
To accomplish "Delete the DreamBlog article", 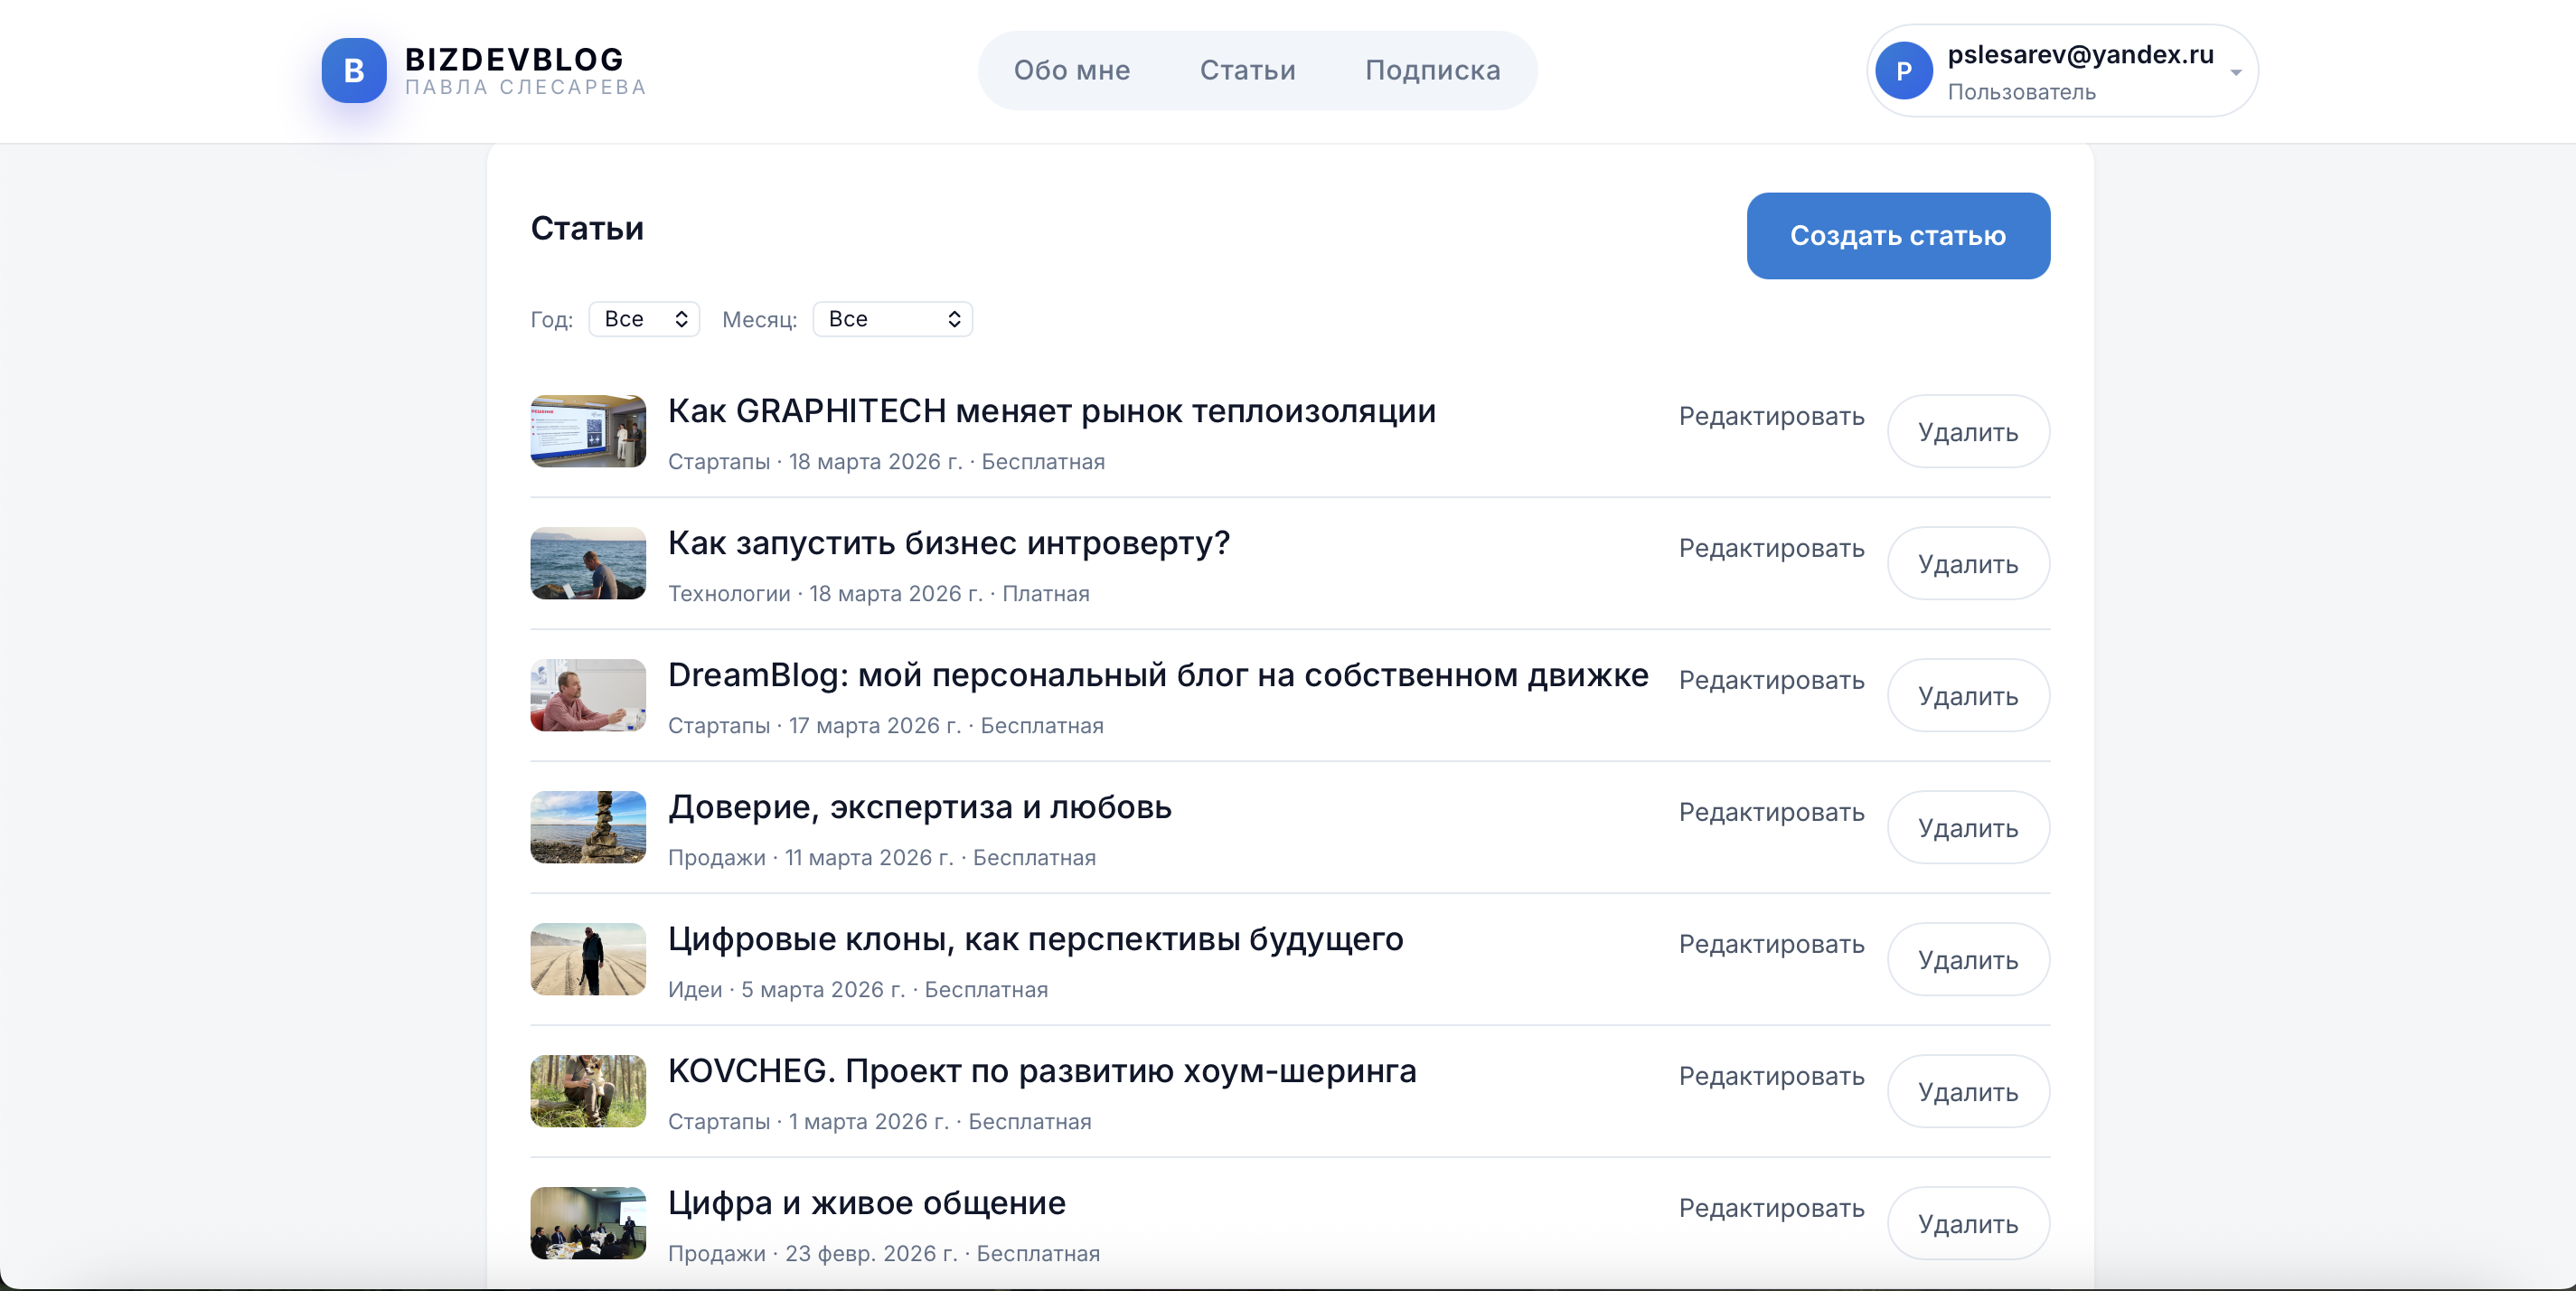I will tap(1968, 696).
